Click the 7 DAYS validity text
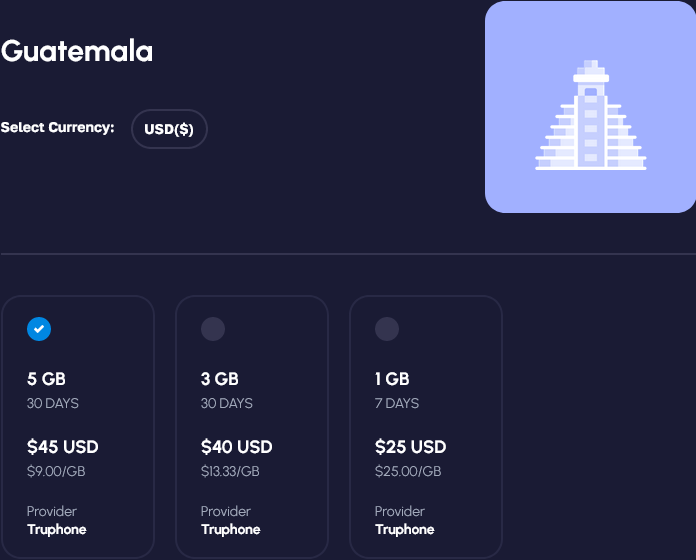This screenshot has width=696, height=560. 397,404
